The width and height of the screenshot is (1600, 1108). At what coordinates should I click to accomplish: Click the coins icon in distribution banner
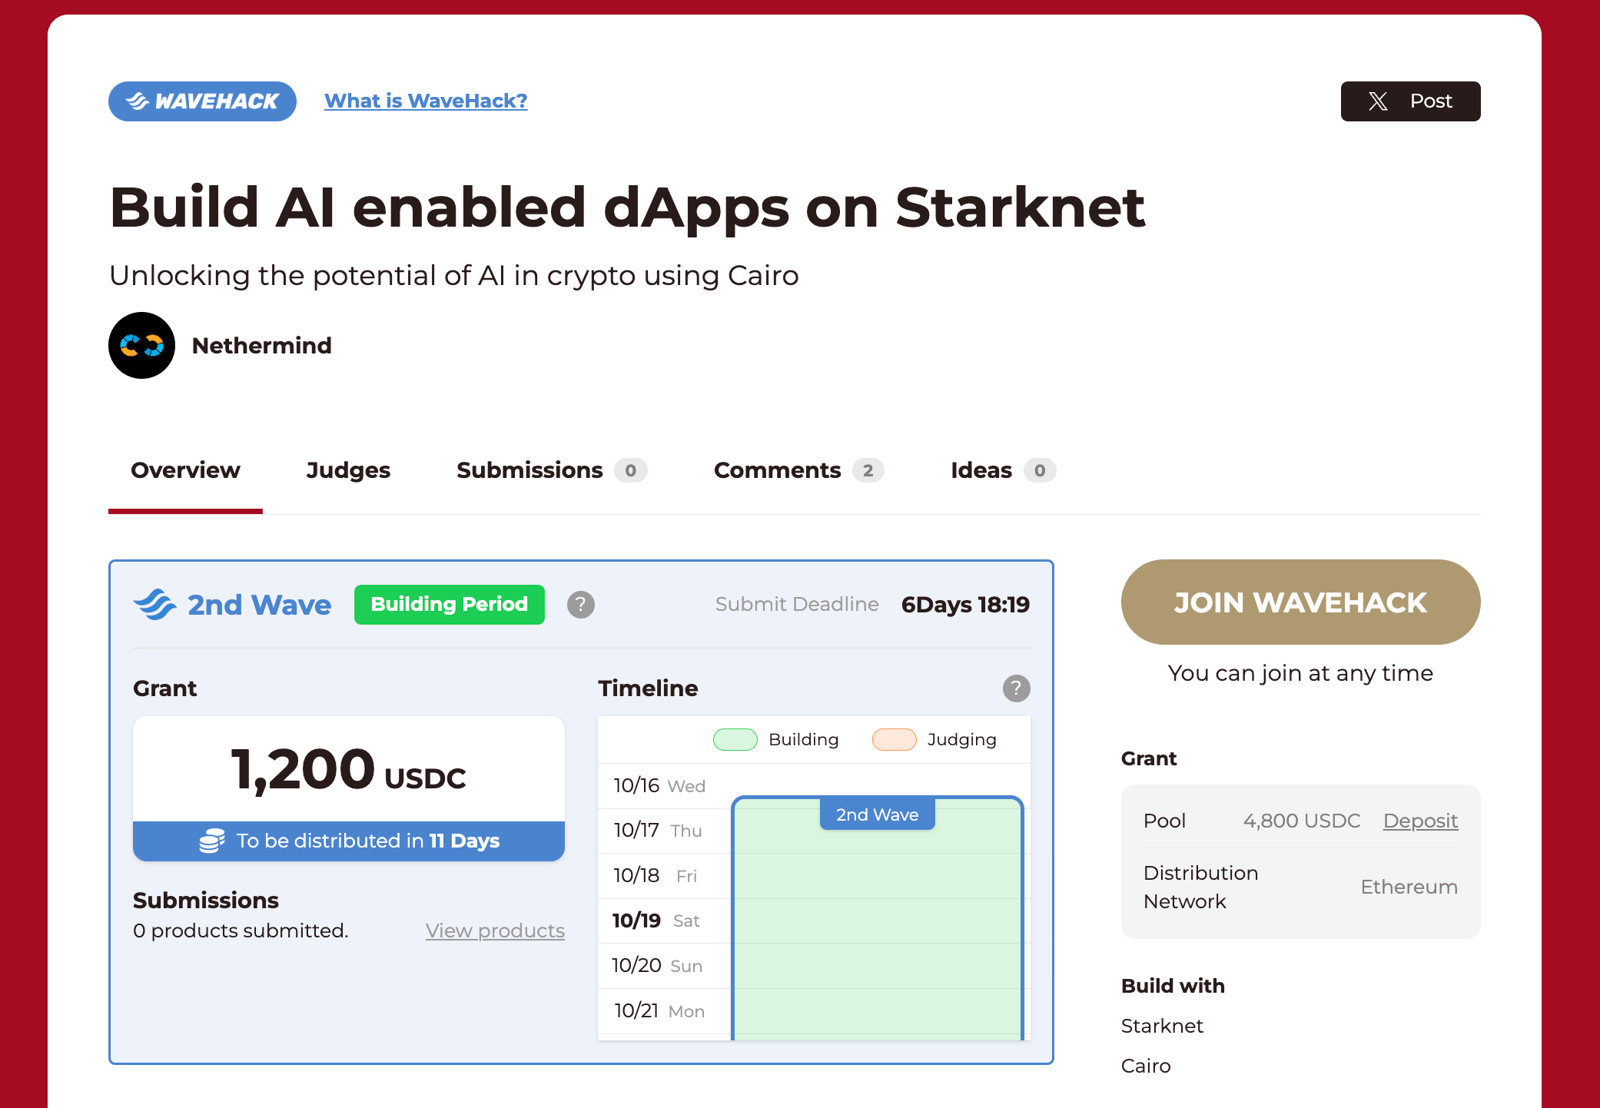click(x=212, y=841)
